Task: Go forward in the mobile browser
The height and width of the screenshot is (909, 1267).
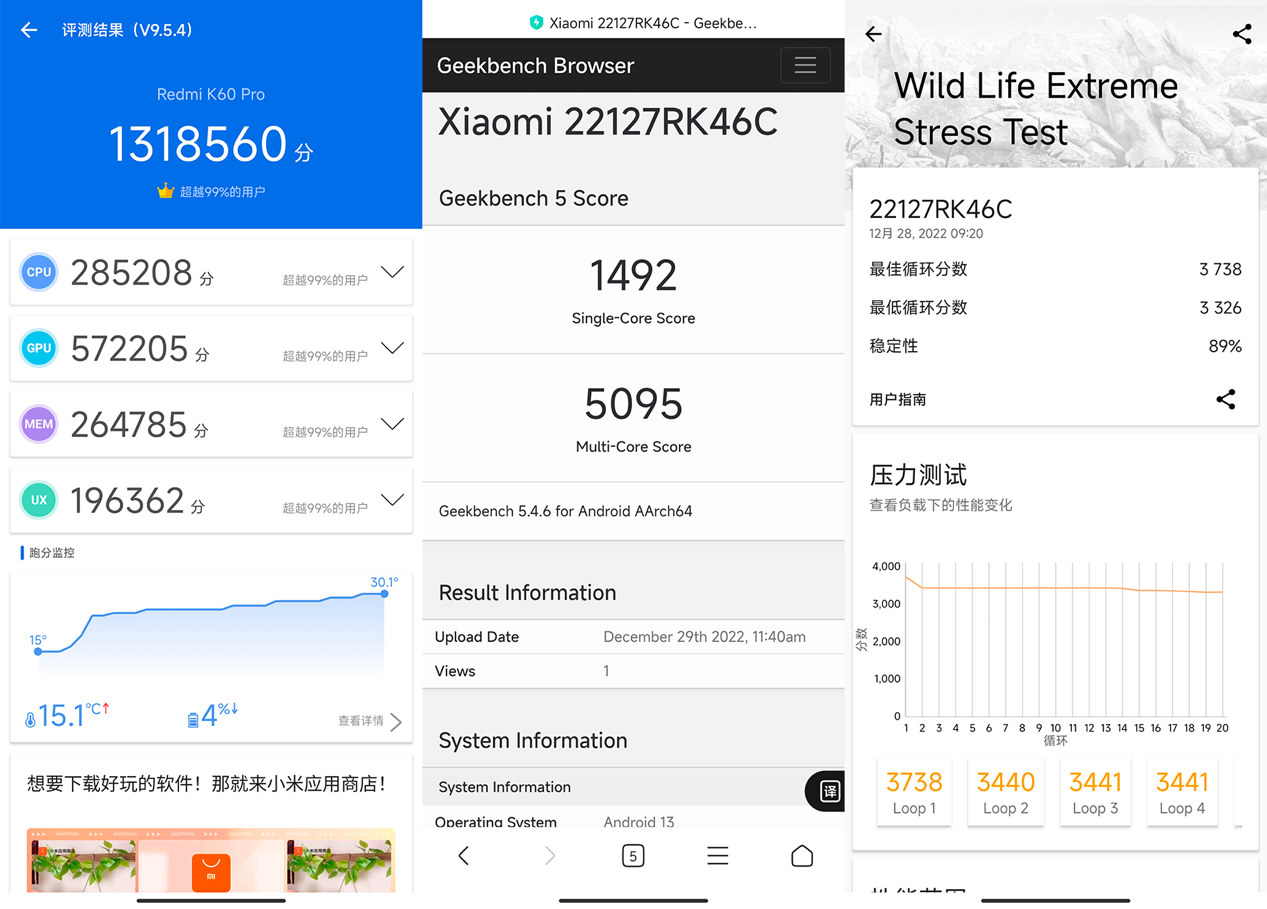Action: click(x=549, y=856)
